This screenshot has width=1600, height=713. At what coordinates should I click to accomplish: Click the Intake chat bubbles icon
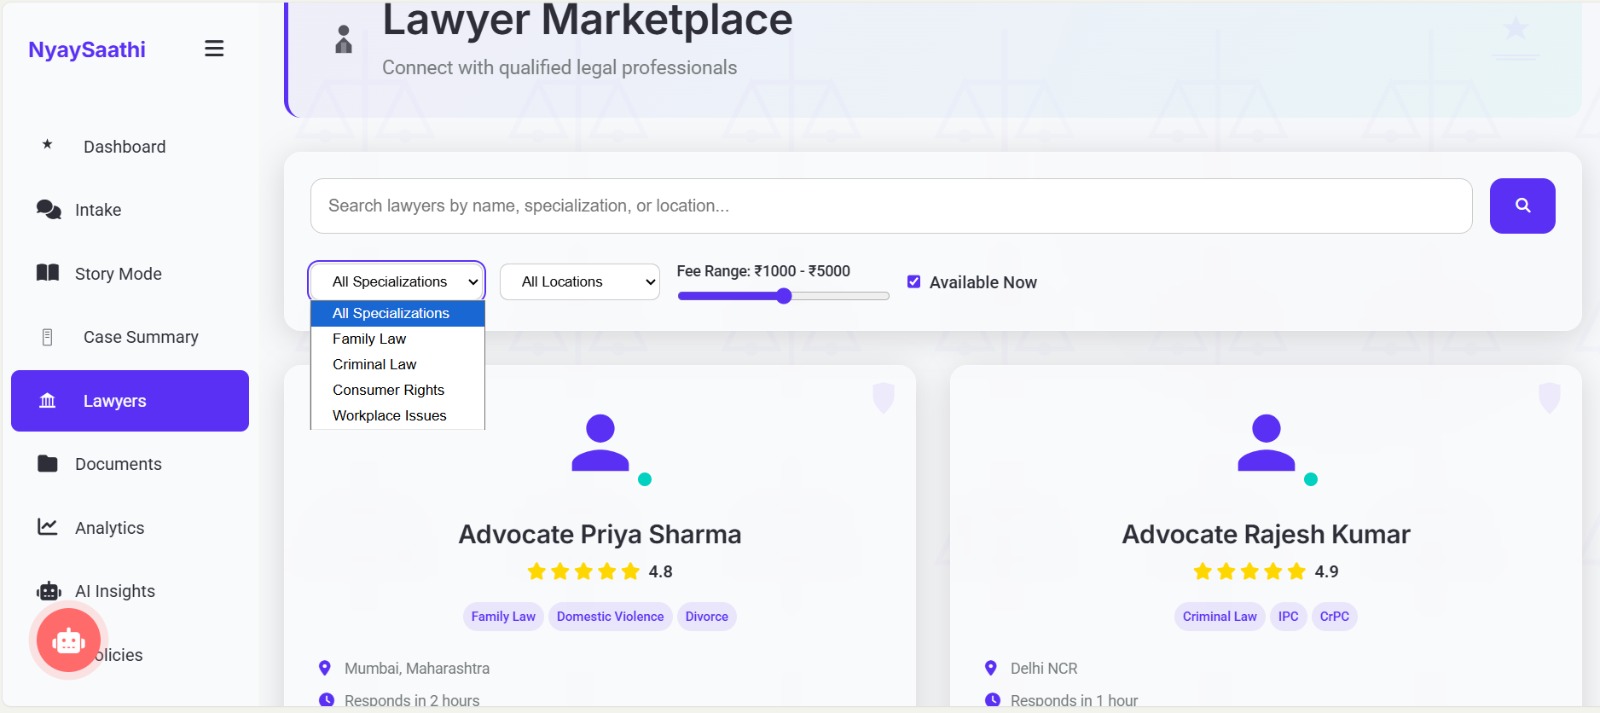tap(48, 209)
